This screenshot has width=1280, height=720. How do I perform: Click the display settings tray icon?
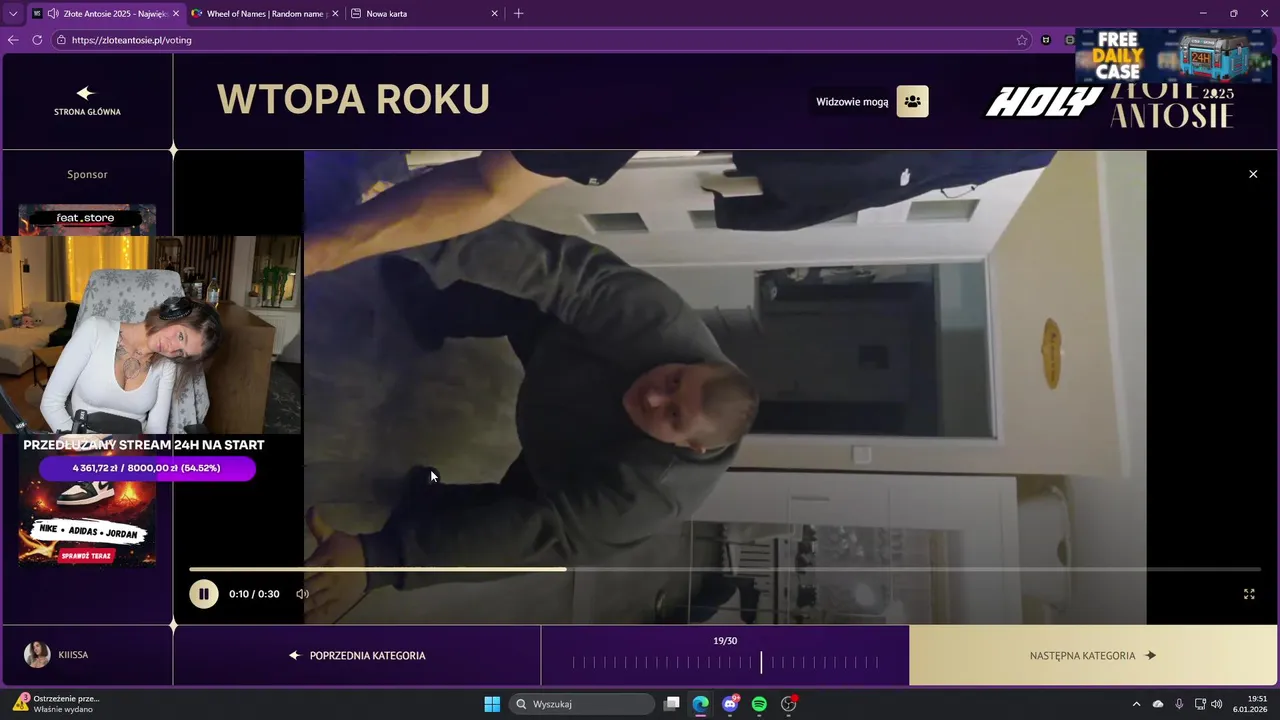click(x=1200, y=704)
